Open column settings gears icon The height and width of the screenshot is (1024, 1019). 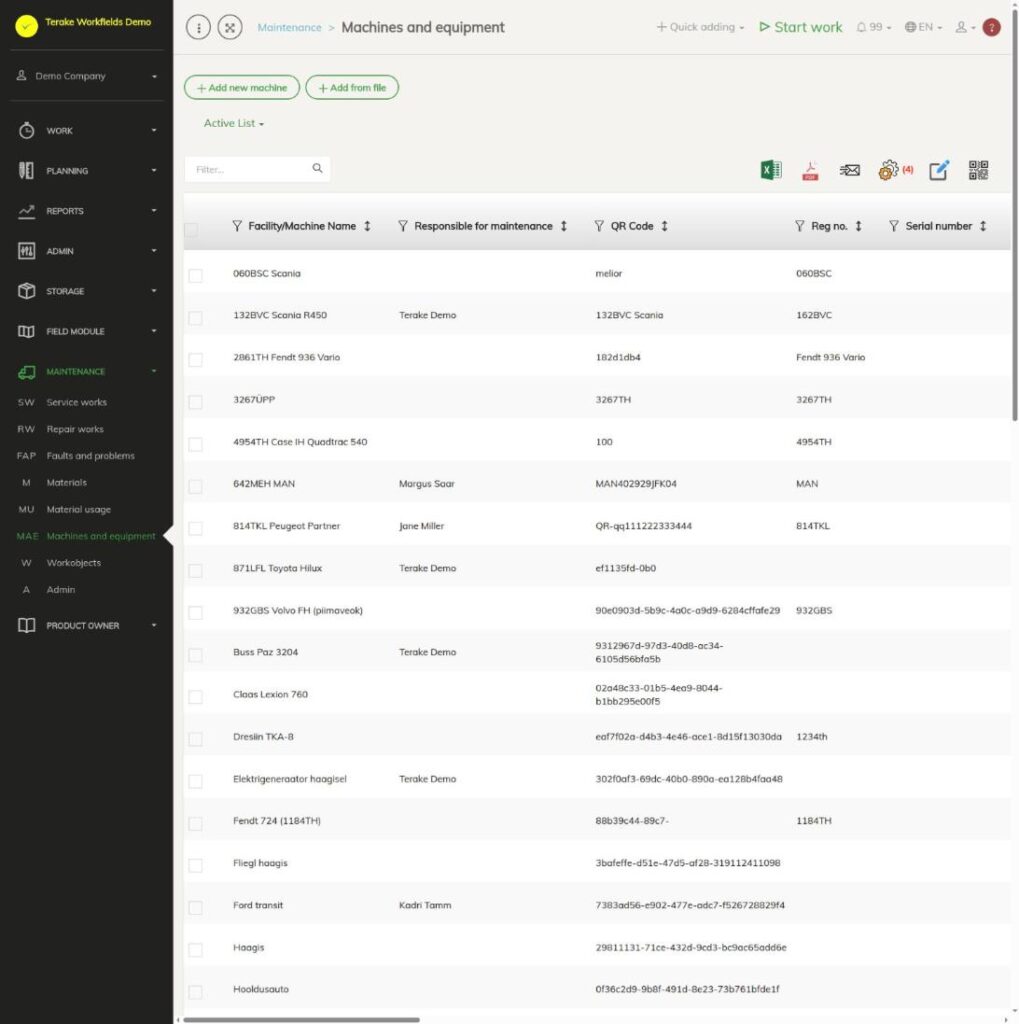coord(888,170)
